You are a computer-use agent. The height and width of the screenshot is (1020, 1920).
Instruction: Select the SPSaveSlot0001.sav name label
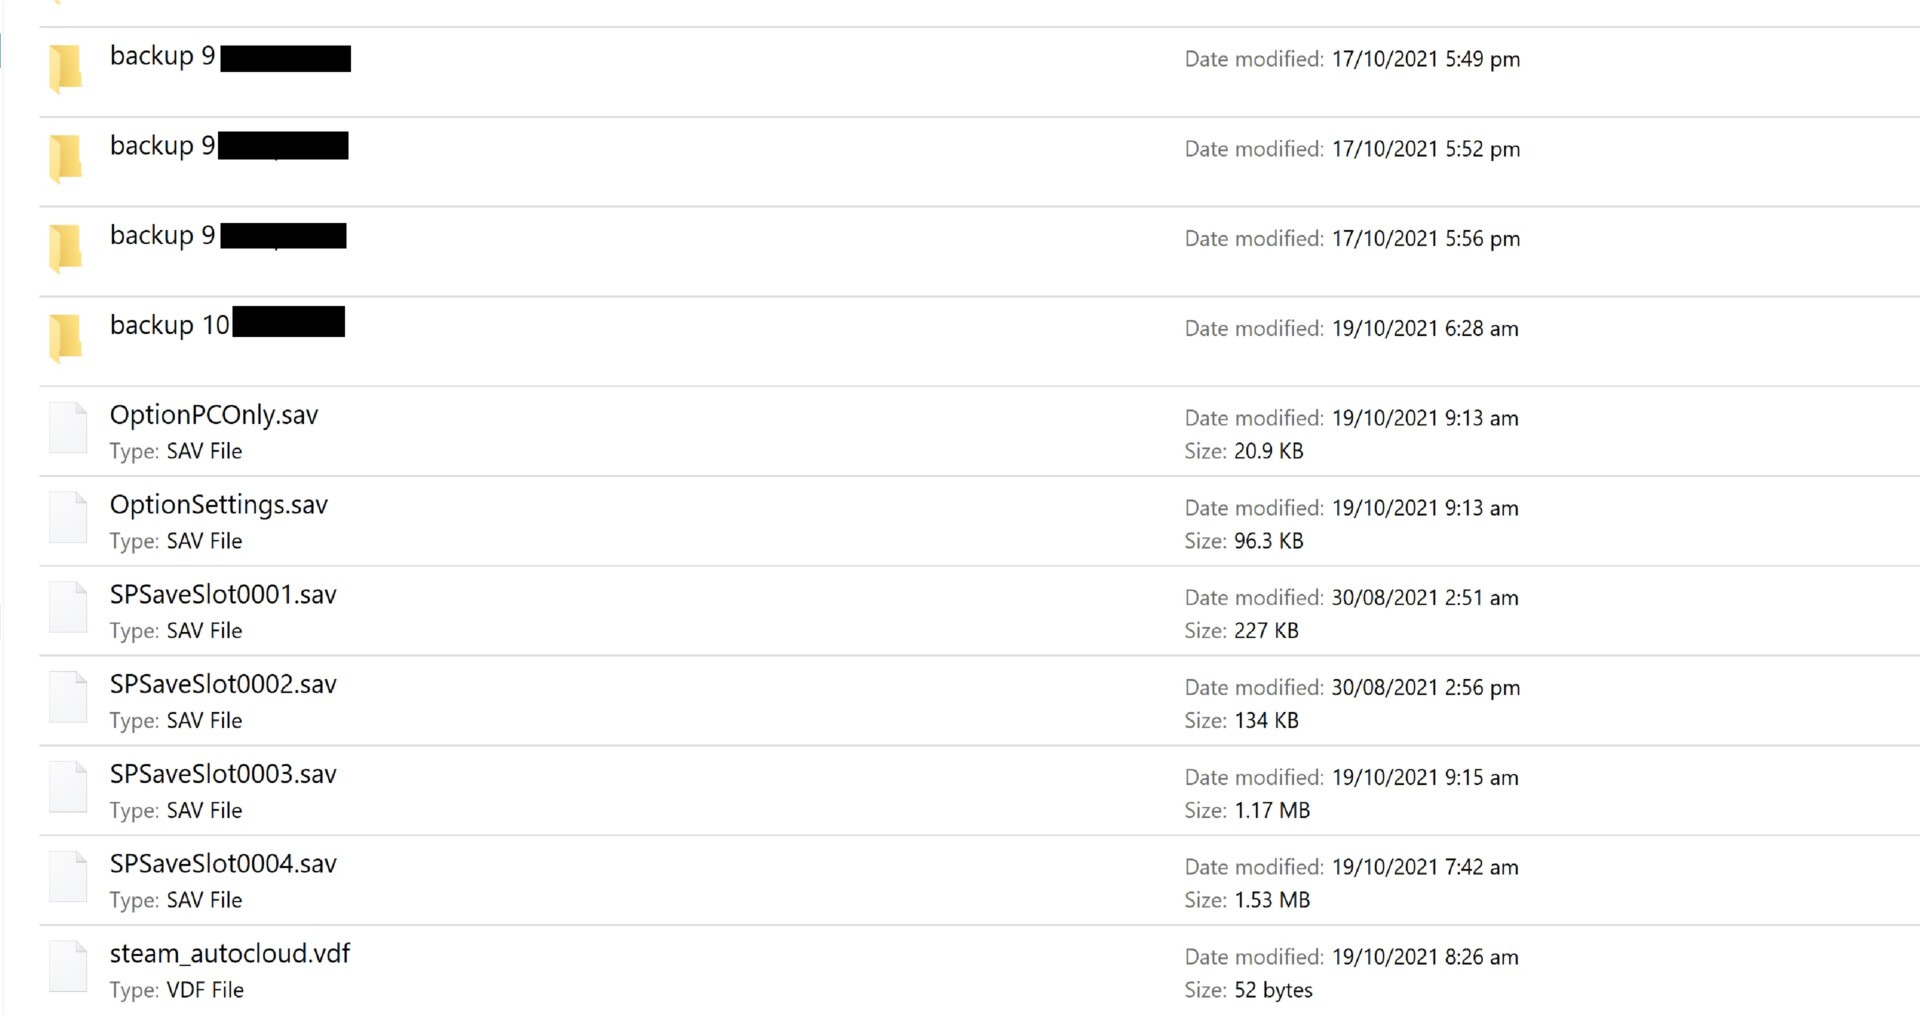tap(223, 595)
